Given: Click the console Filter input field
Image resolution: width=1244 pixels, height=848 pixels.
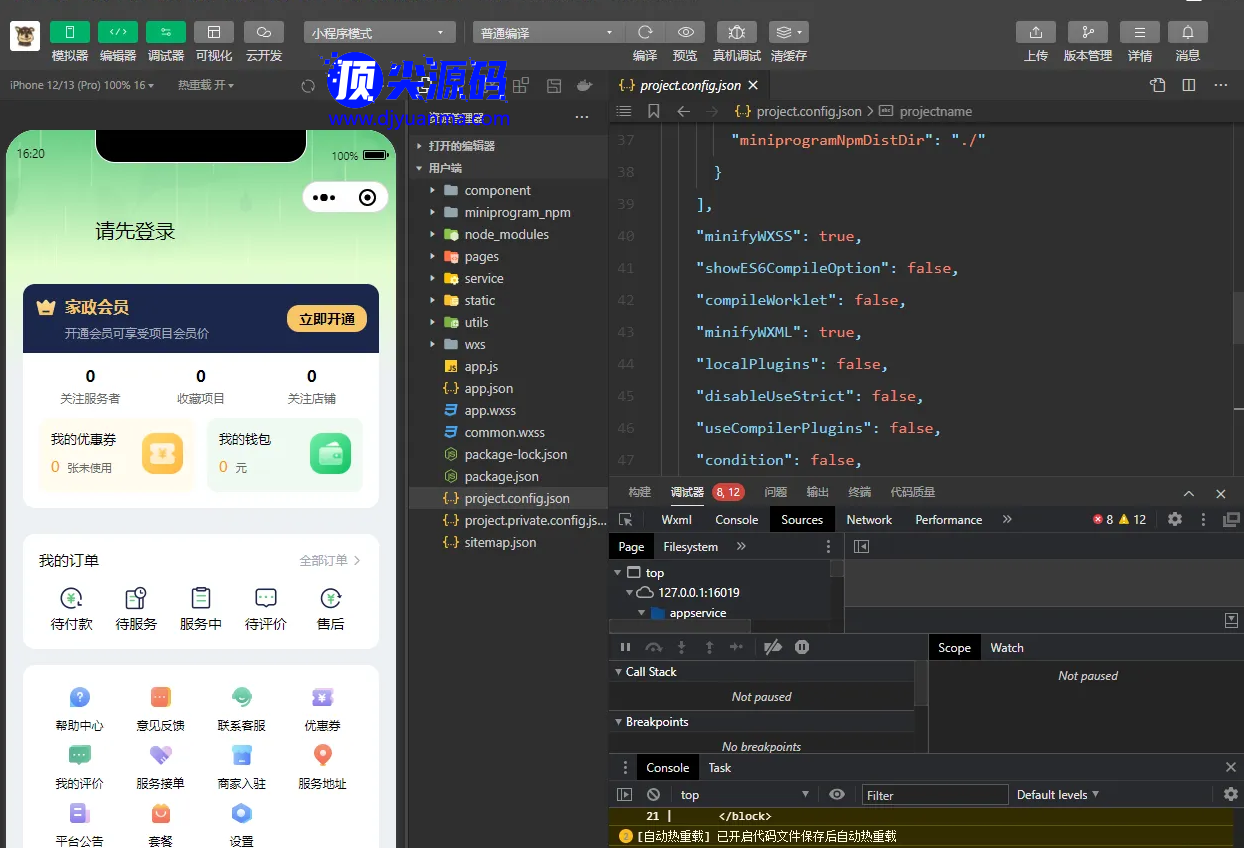Looking at the screenshot, I should point(935,795).
